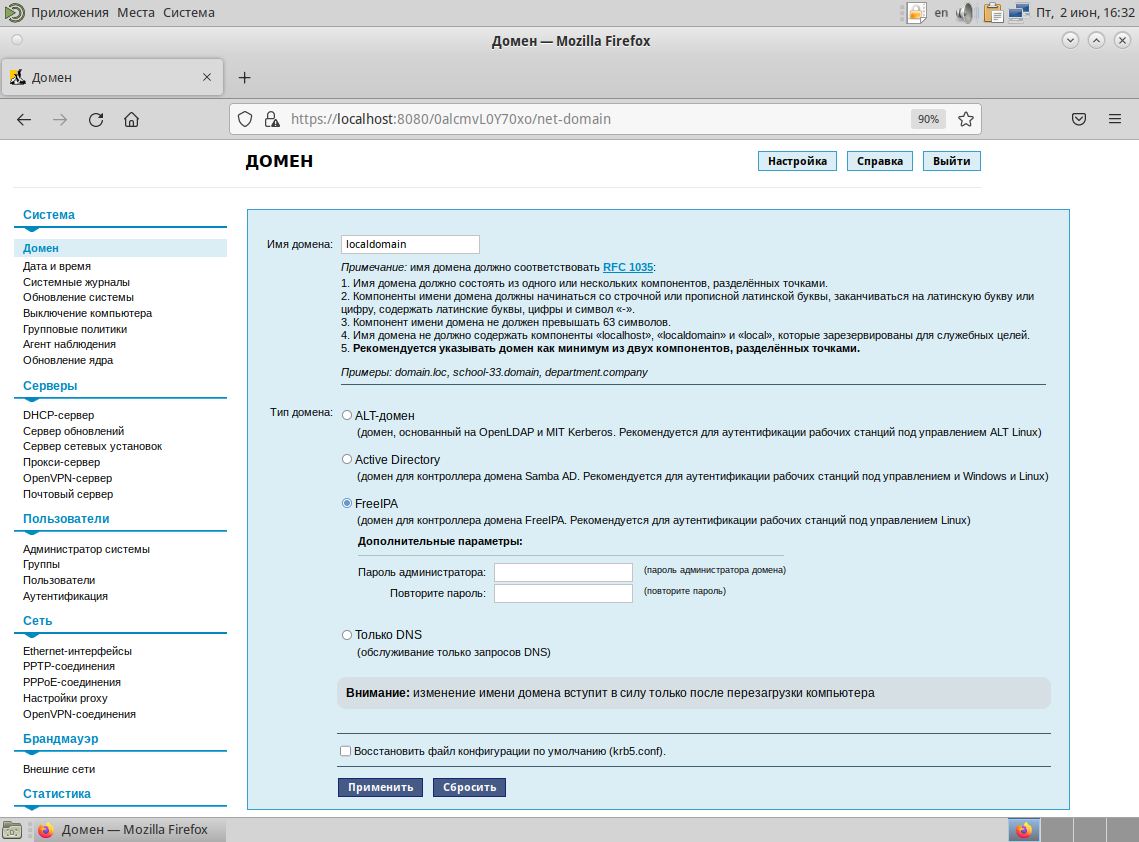Screen dimensions: 1139x842
Task: Open the Справка help button
Action: coord(880,161)
